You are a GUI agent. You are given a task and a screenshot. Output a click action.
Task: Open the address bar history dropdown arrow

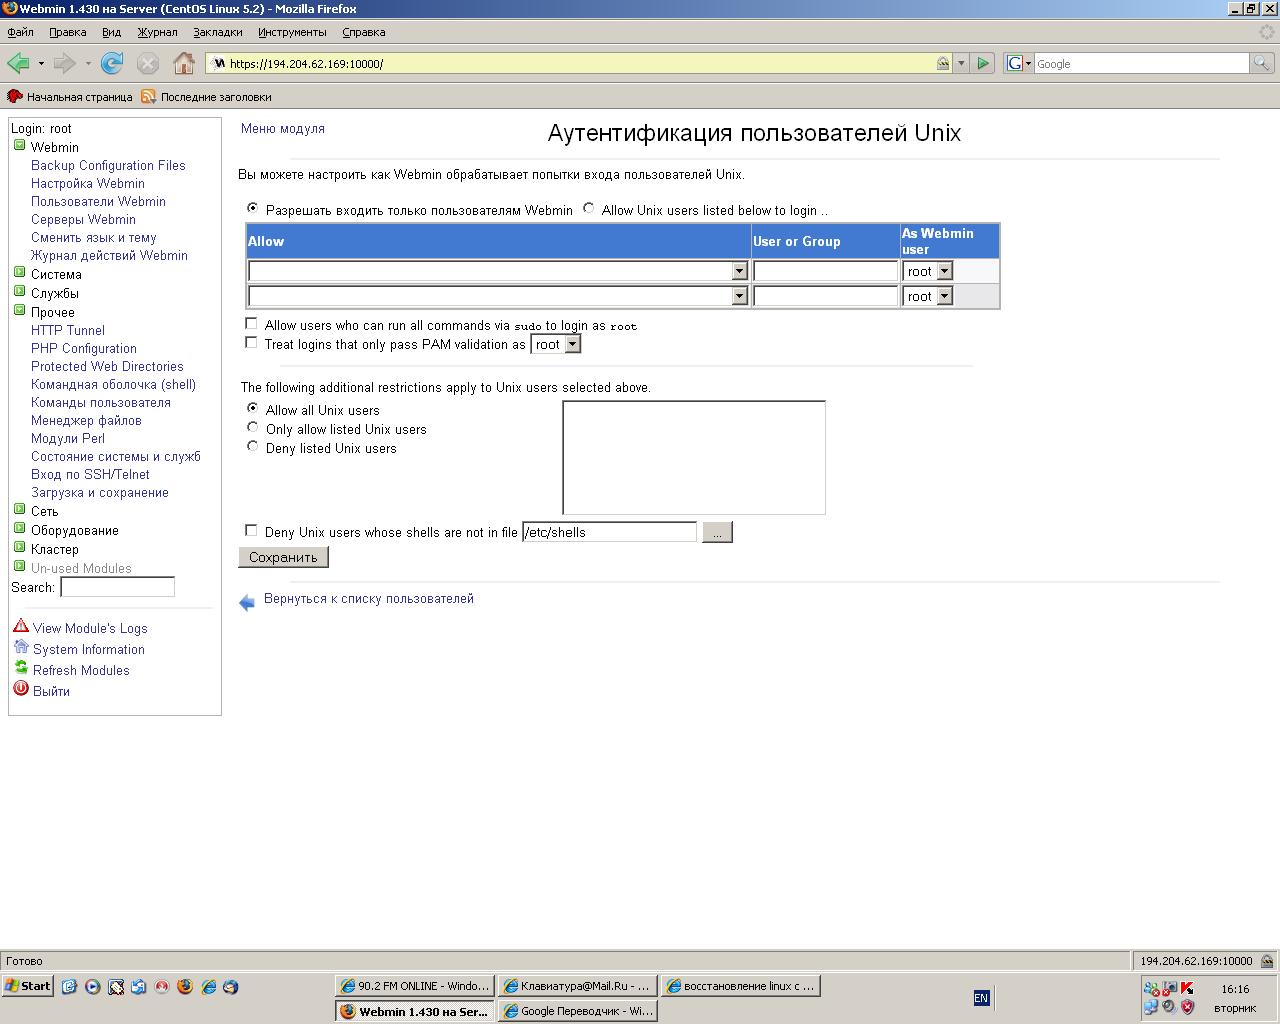tap(961, 63)
